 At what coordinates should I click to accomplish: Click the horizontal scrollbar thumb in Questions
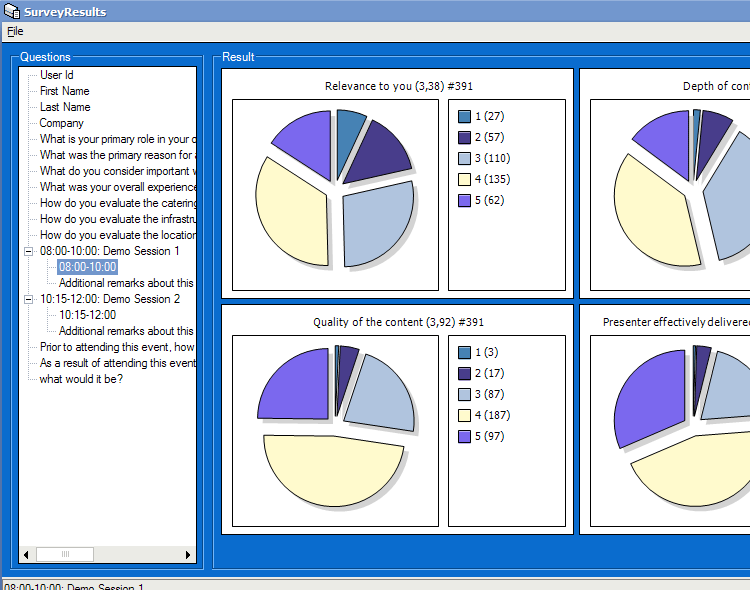(x=65, y=555)
